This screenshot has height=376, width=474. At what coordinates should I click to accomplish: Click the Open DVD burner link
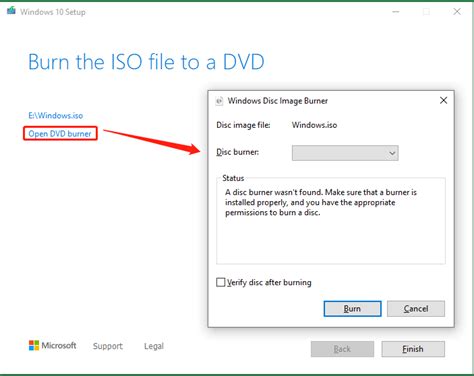pos(60,134)
